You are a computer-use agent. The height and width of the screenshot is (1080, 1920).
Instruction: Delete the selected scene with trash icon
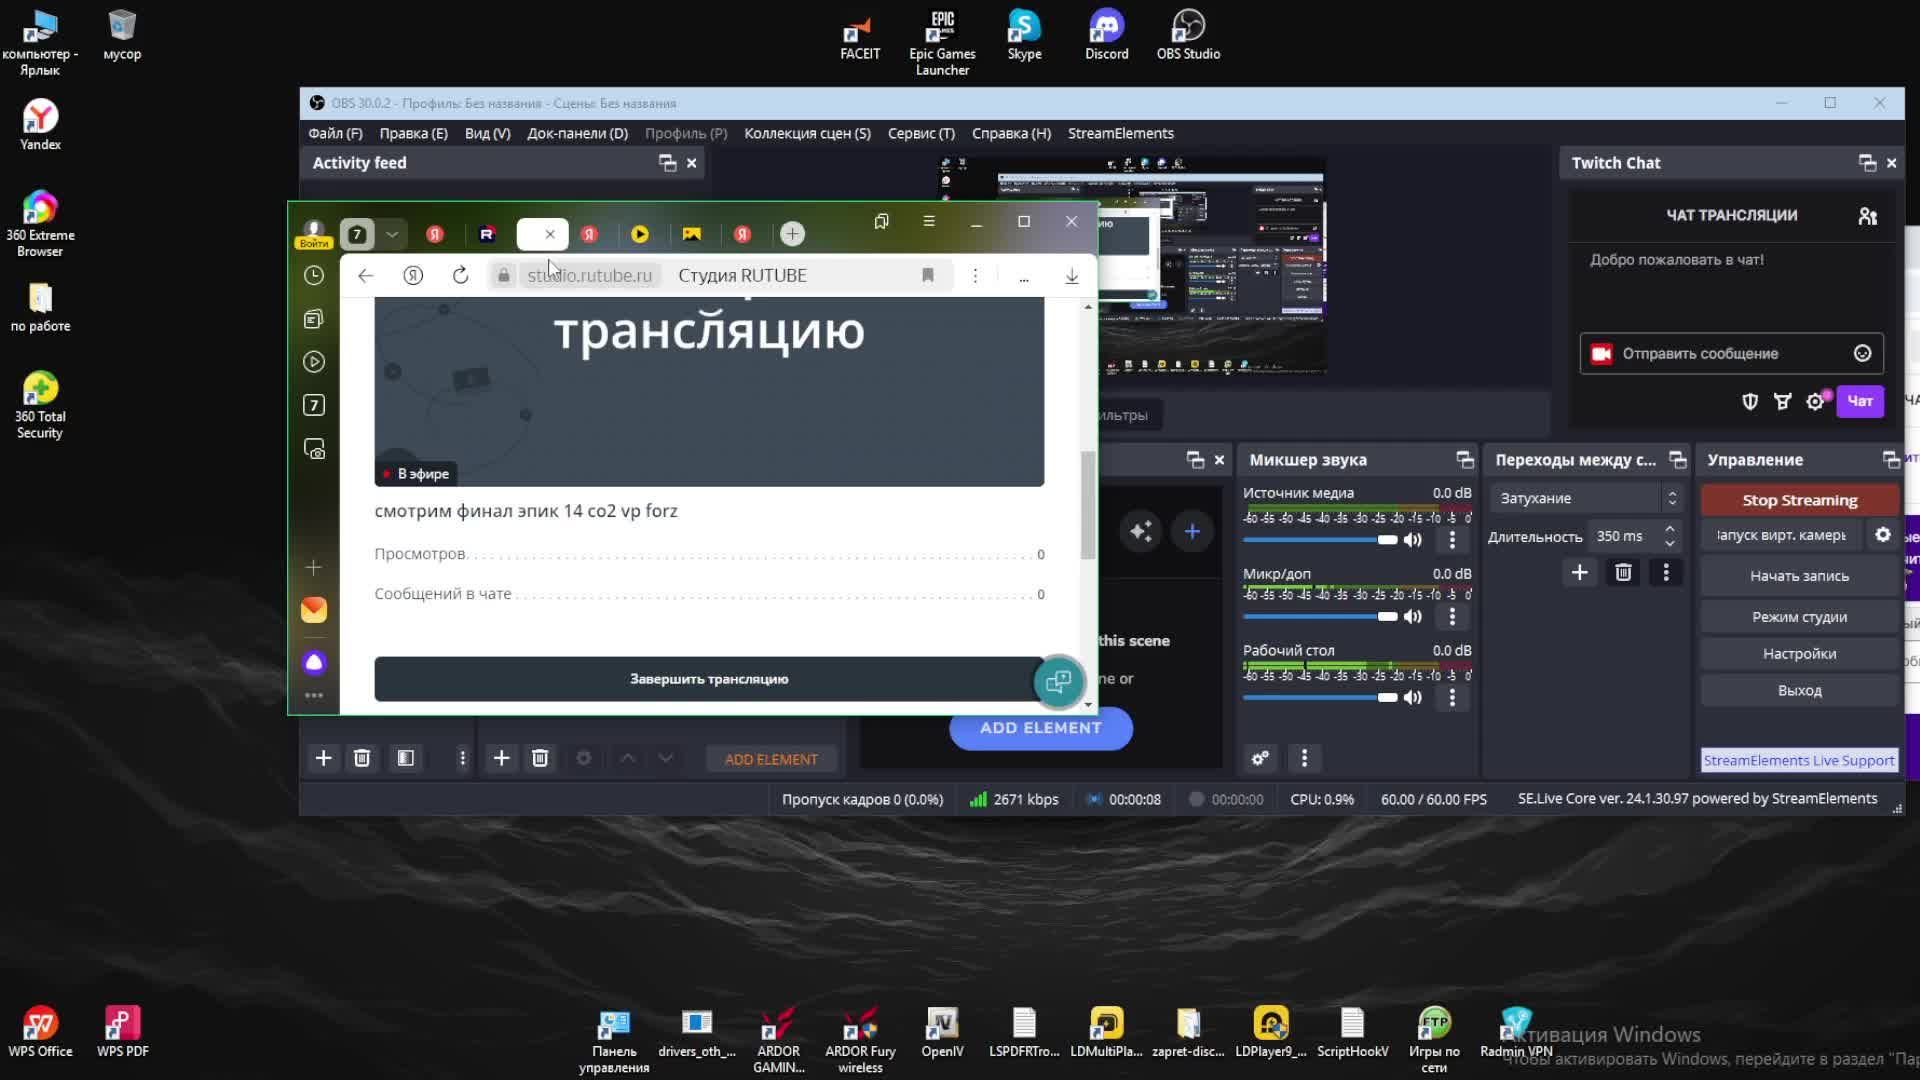[x=362, y=759]
